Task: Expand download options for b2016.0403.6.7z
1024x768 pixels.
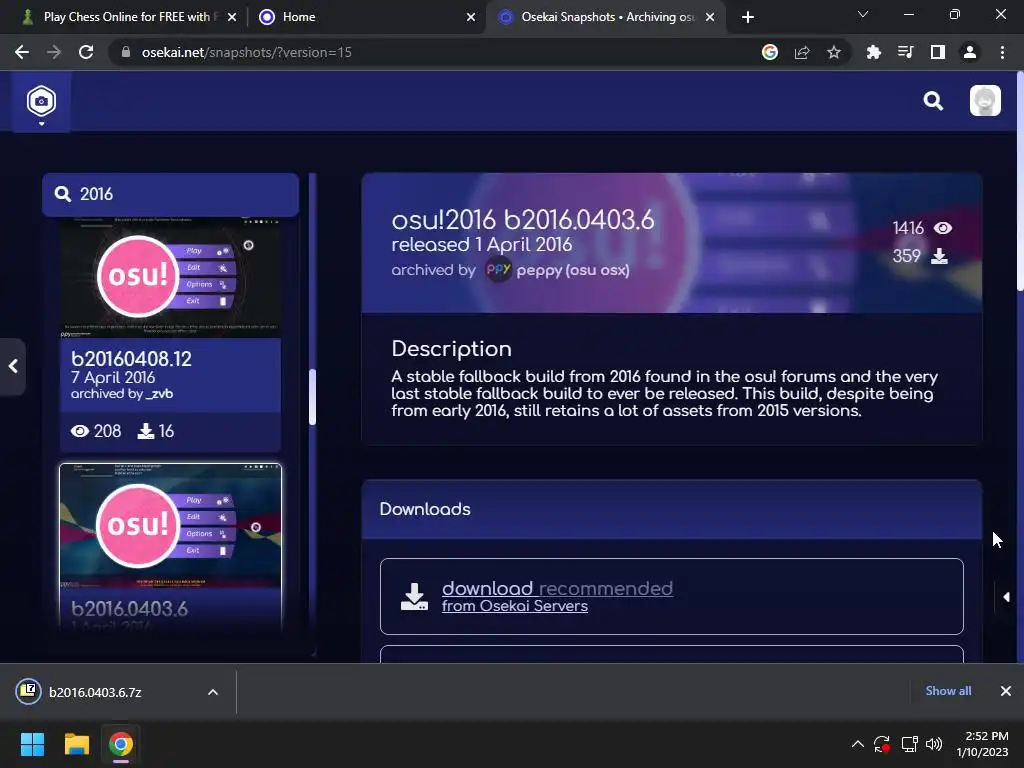Action: click(x=213, y=692)
